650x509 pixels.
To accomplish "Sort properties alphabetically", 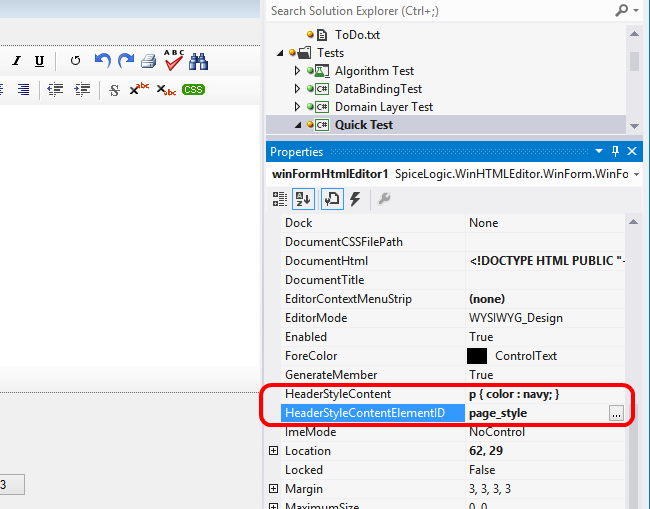I will 304,199.
